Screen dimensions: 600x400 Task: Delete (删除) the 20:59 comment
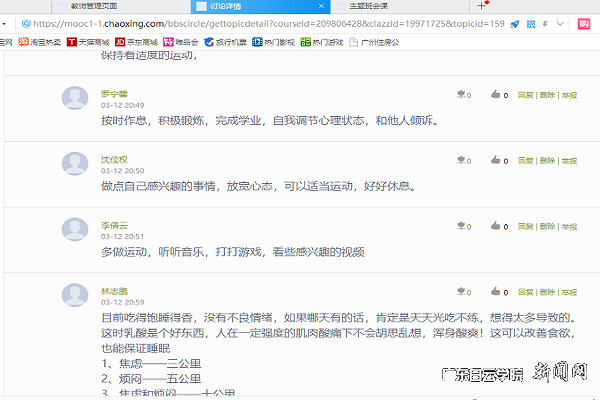pyautogui.click(x=547, y=292)
